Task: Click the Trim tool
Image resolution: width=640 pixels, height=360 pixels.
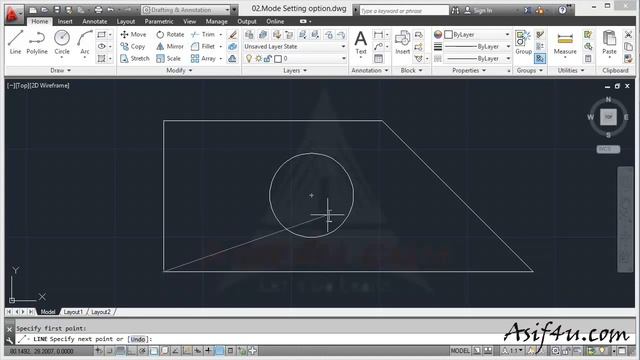Action: coord(203,35)
